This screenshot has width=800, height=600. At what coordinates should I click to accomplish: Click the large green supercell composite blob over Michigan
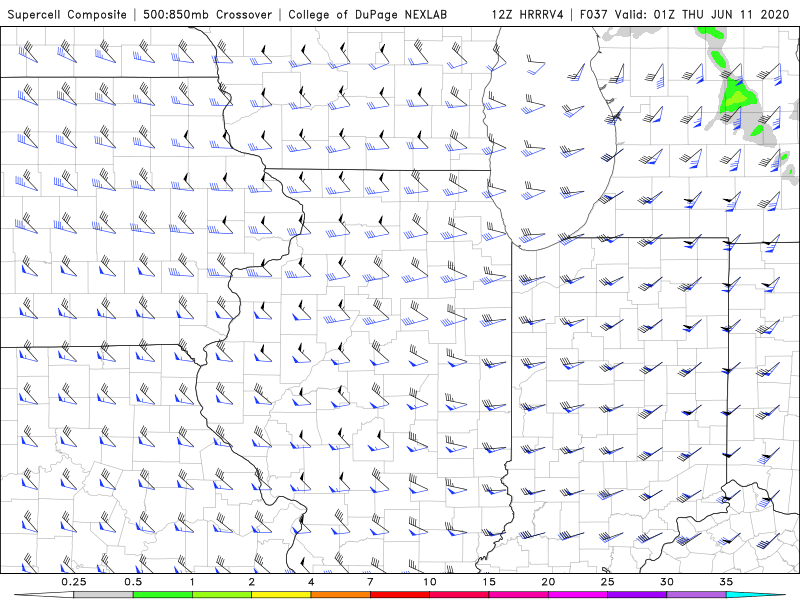[736, 96]
